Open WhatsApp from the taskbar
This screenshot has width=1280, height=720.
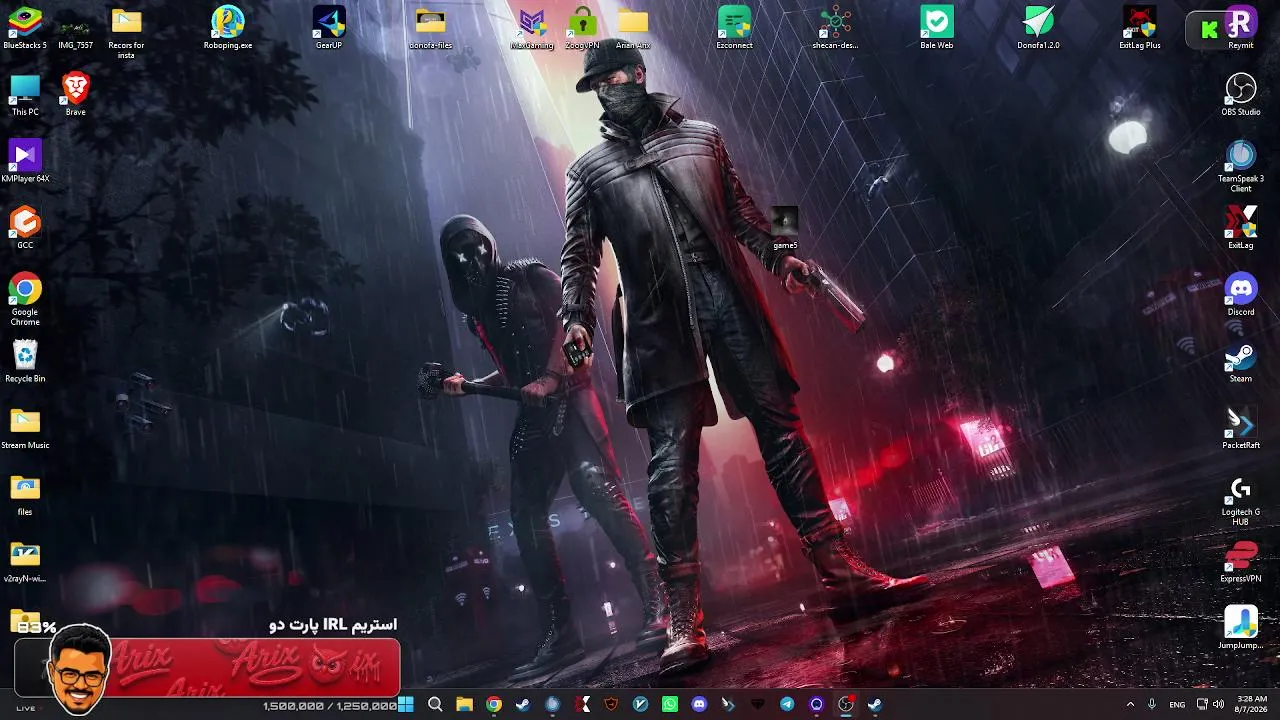pyautogui.click(x=670, y=704)
